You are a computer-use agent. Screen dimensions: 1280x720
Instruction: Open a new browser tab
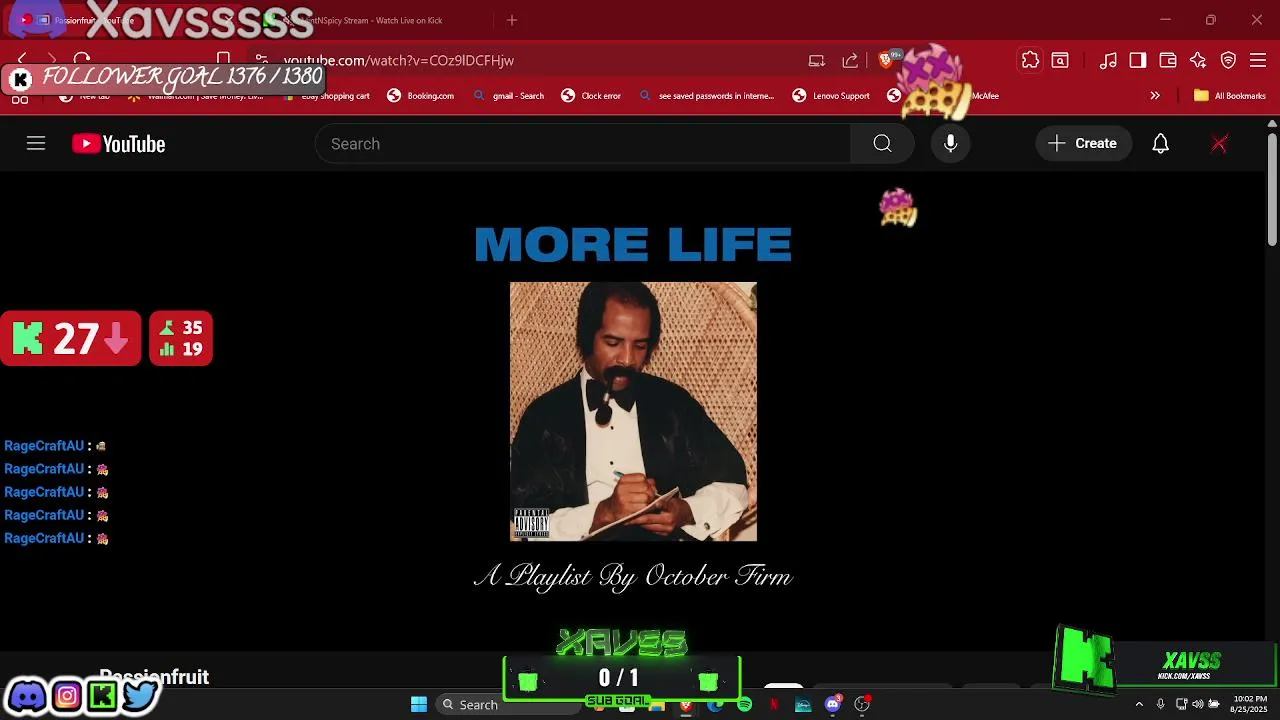click(x=512, y=20)
